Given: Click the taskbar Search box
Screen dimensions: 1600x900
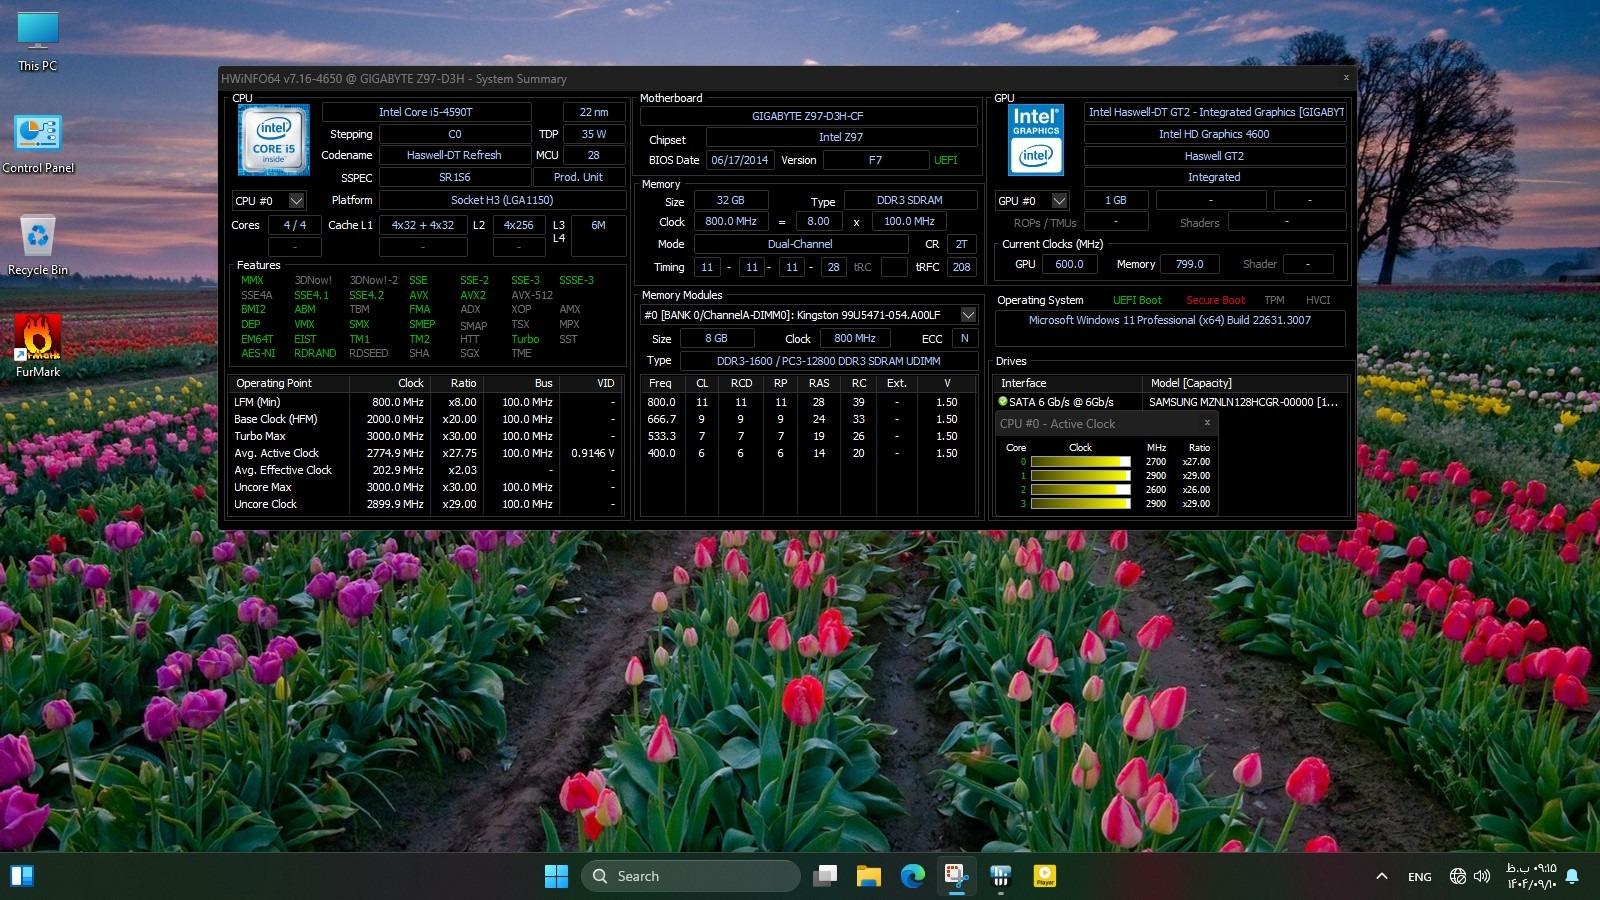Looking at the screenshot, I should coord(690,876).
